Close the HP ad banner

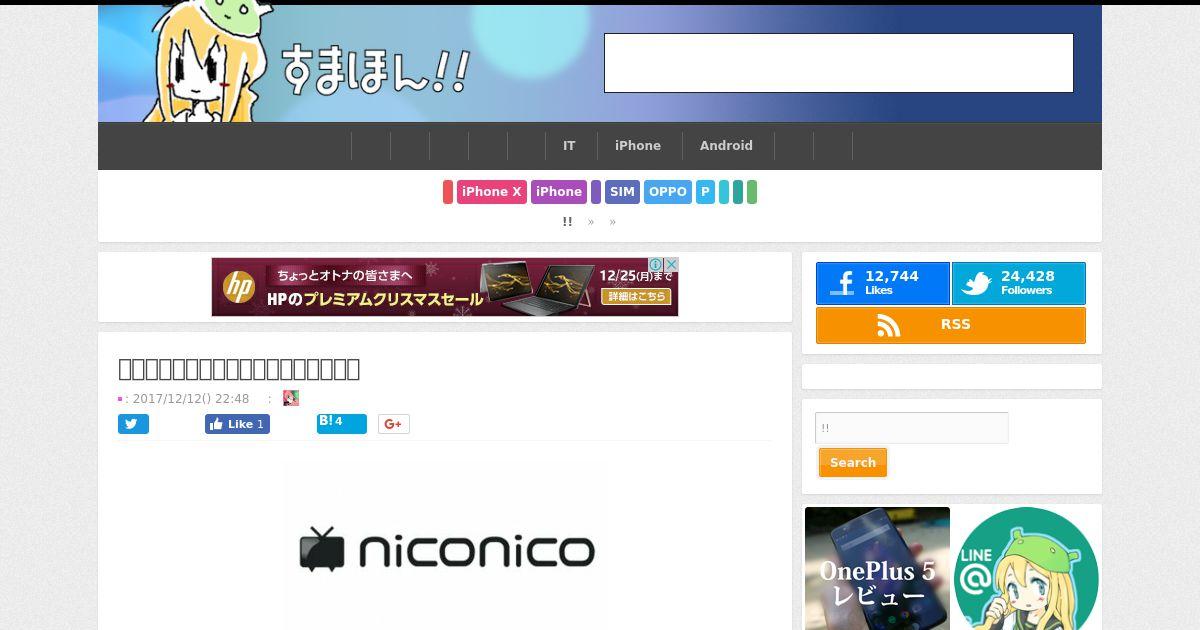tap(671, 265)
